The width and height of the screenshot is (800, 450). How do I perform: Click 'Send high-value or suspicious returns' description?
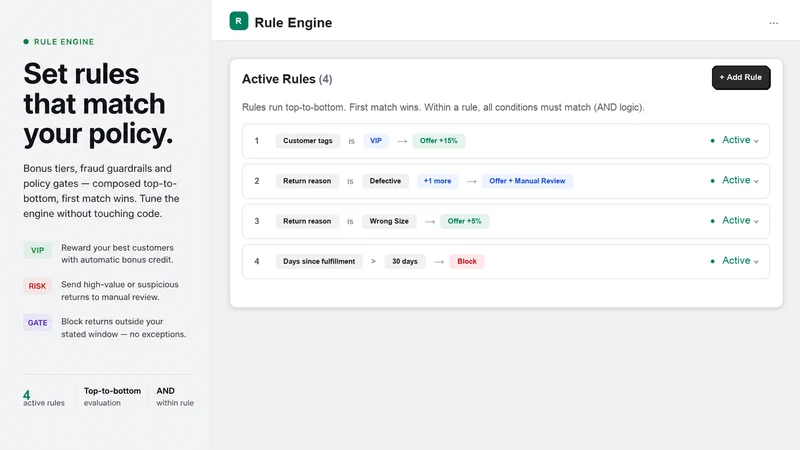[x=120, y=291]
